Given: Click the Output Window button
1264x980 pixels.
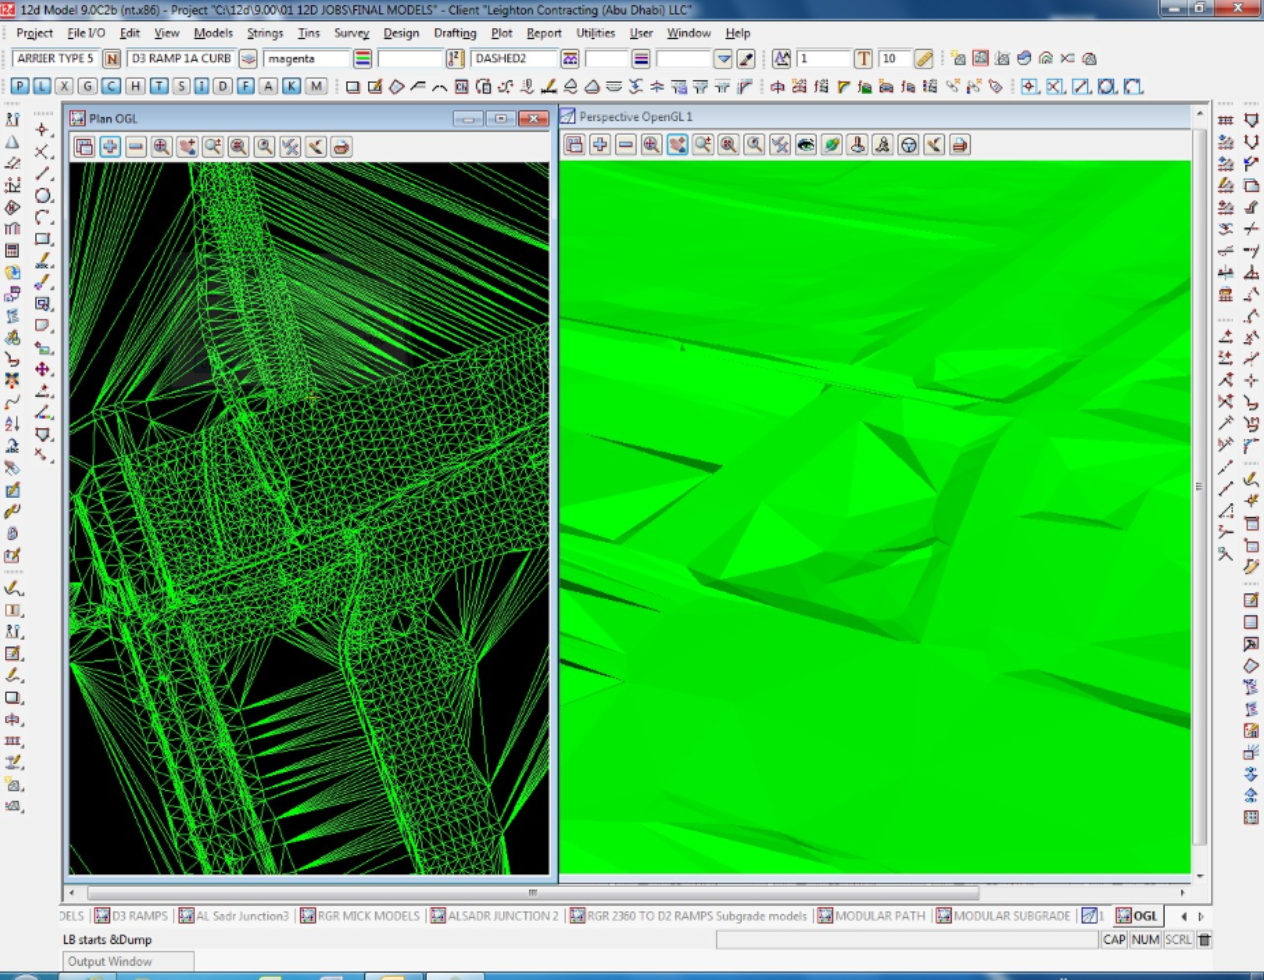Looking at the screenshot, I should coord(128,962).
